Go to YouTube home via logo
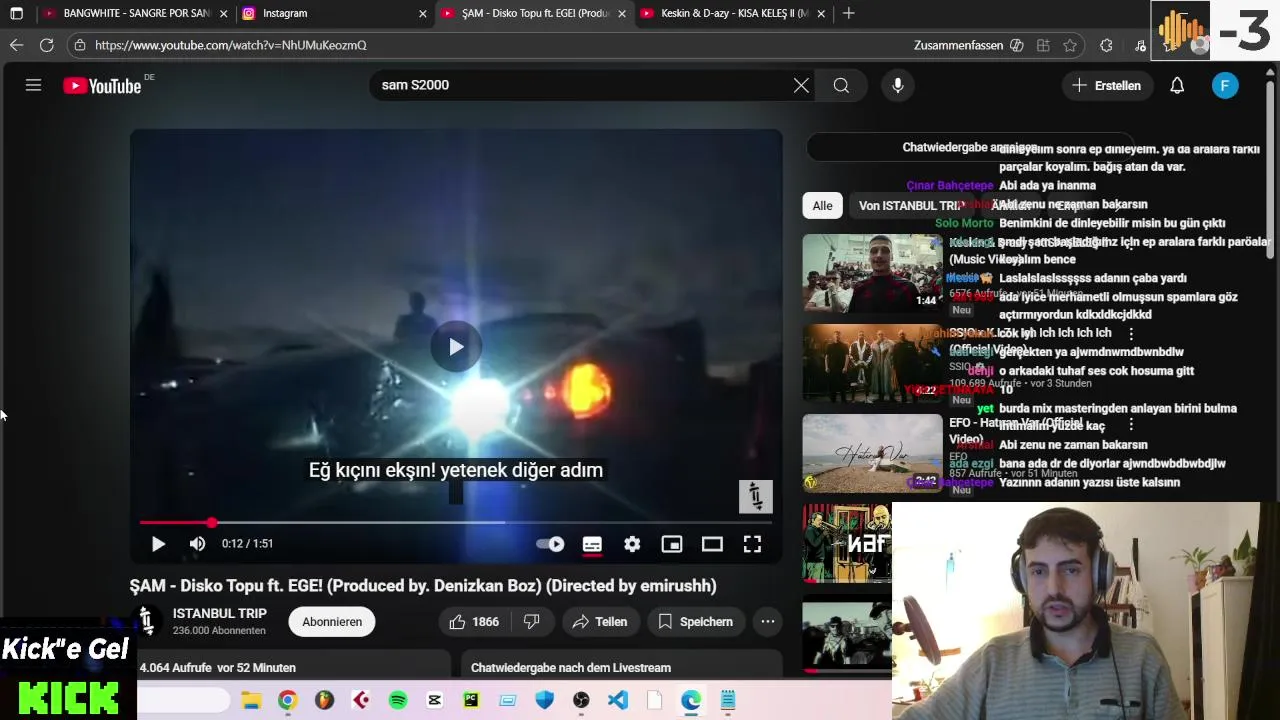The image size is (1280, 720). point(102,86)
